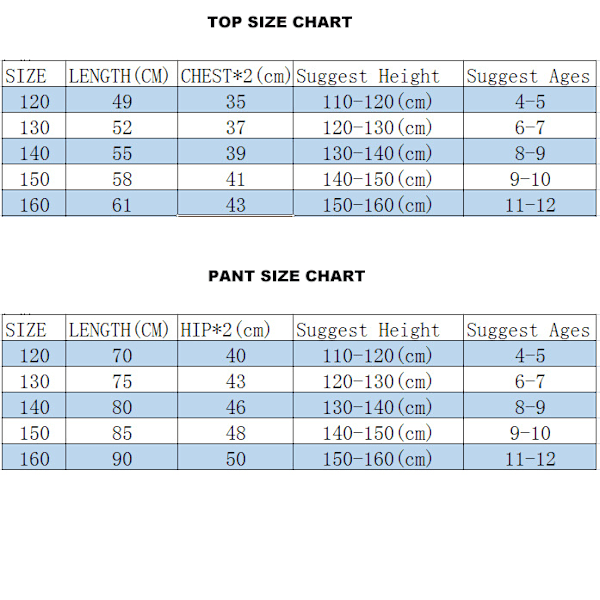Image resolution: width=600 pixels, height=600 pixels.
Task: Click pant chart SIZE header
Action: 26,330
